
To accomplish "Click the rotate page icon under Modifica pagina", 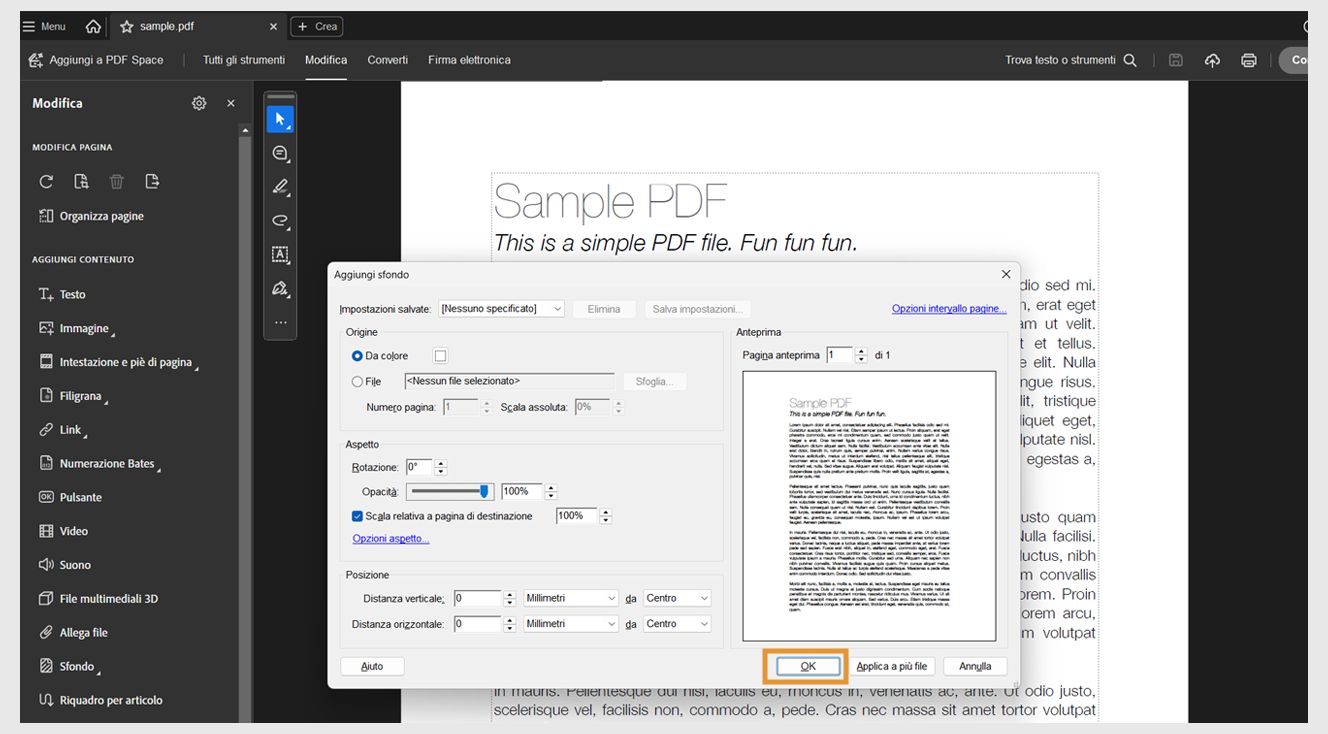I will 46,182.
